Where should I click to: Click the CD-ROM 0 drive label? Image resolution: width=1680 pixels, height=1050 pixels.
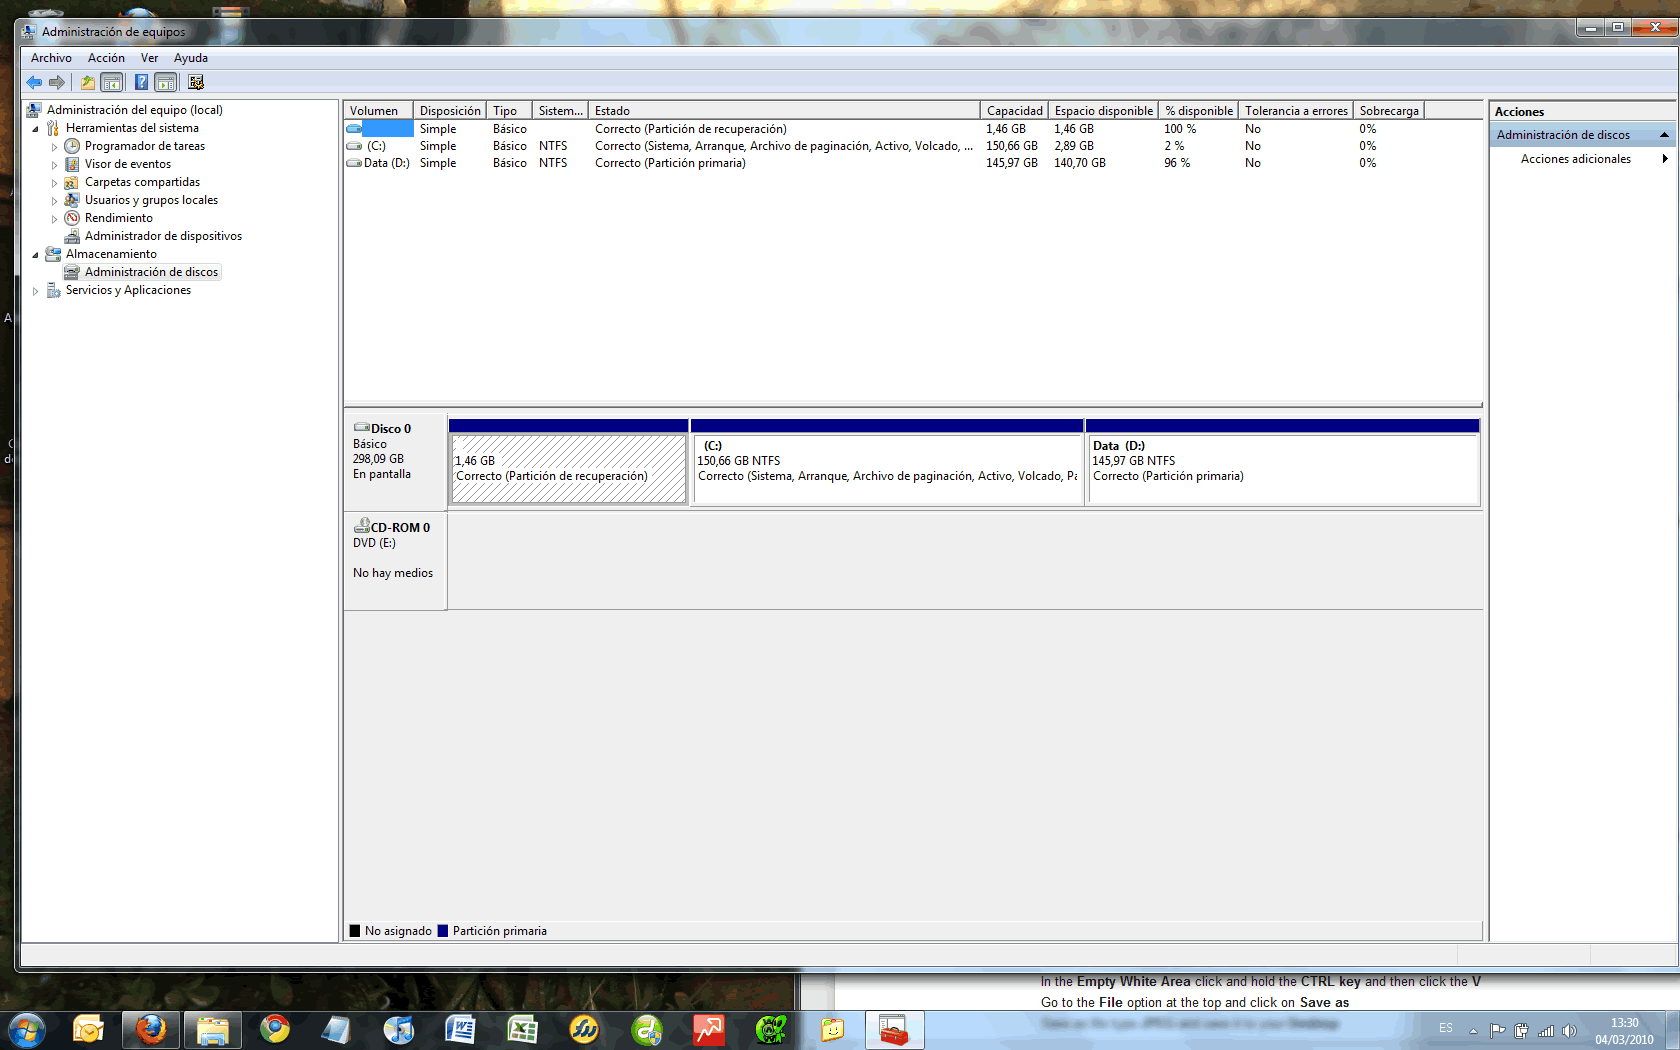tap(400, 528)
